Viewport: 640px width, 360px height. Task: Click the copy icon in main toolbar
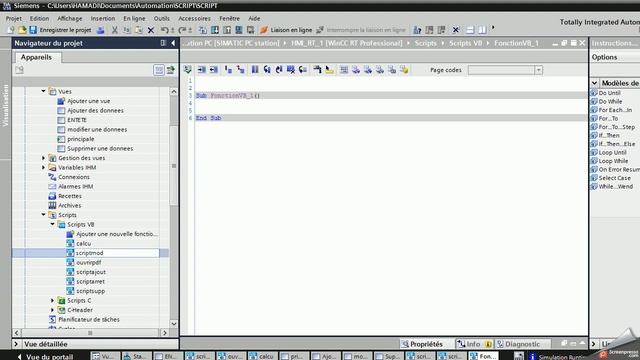tap(127, 30)
